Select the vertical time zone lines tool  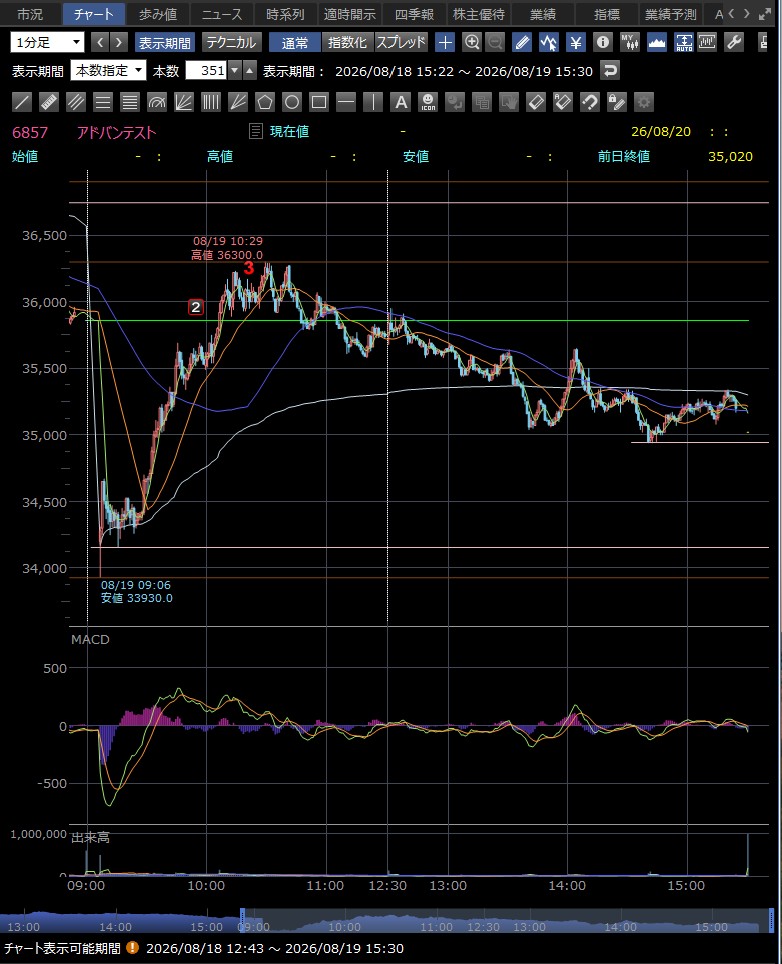click(x=211, y=102)
